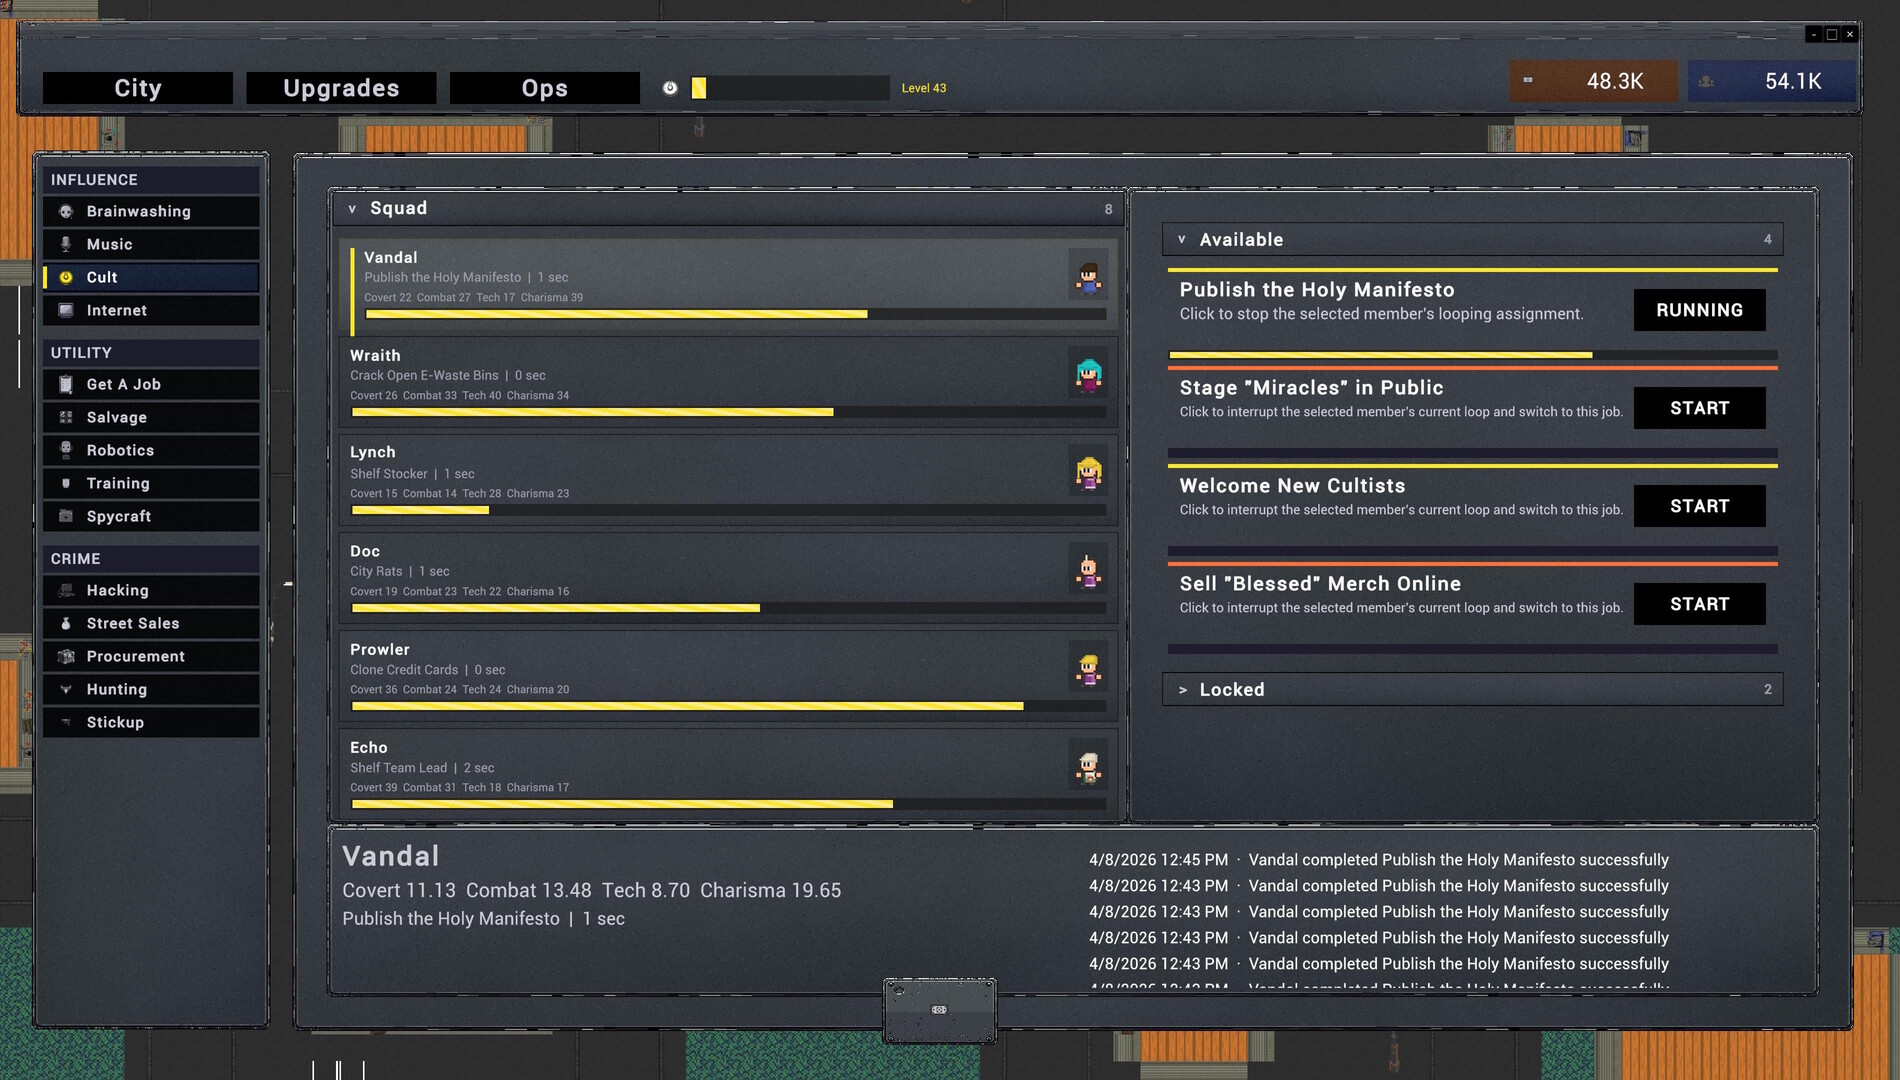Image resolution: width=1900 pixels, height=1080 pixels.
Task: Click the Music microphone icon
Action: coord(66,244)
